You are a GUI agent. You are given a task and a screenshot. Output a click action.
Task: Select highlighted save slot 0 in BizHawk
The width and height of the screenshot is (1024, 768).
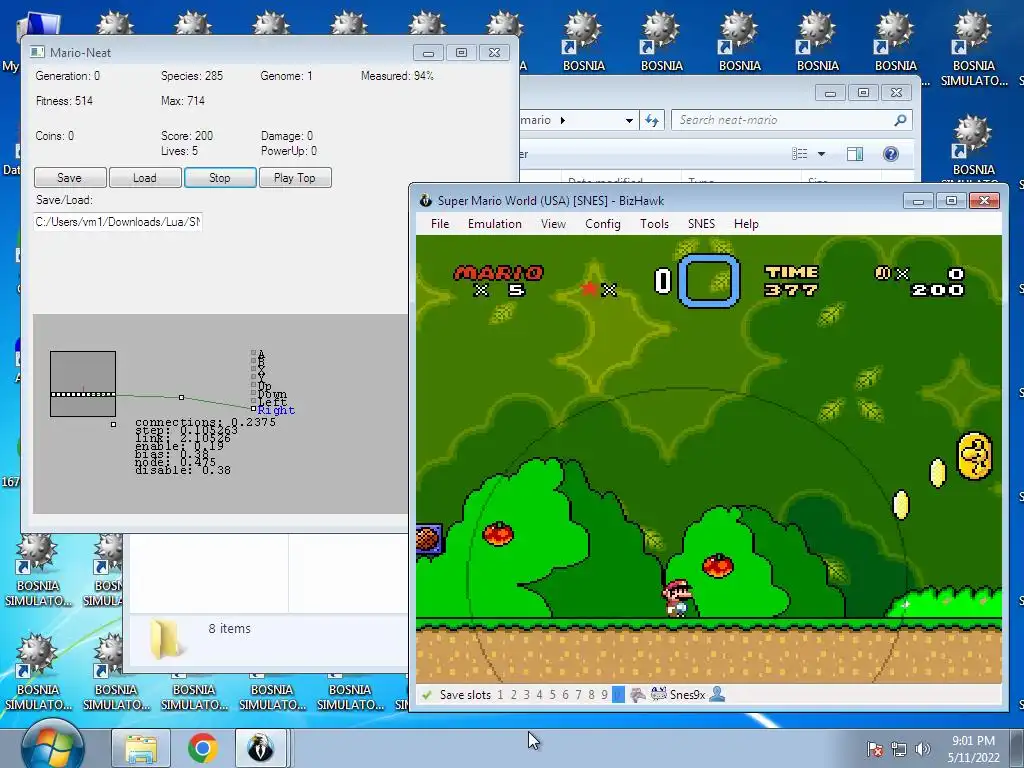pyautogui.click(x=618, y=695)
